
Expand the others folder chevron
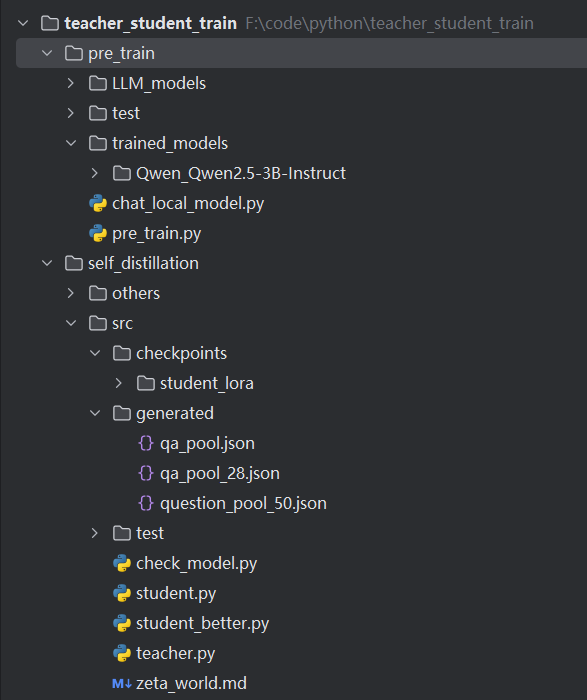click(71, 293)
